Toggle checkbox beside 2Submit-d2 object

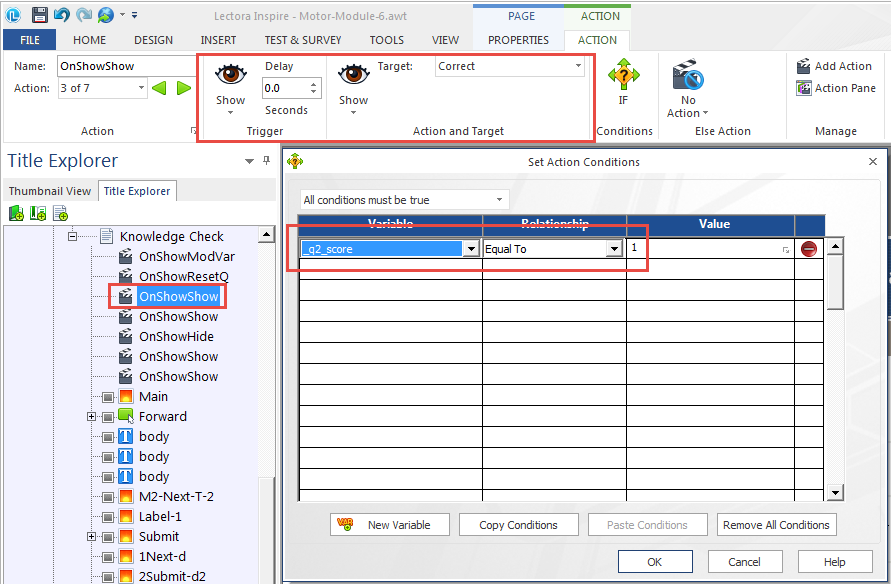tap(108, 577)
